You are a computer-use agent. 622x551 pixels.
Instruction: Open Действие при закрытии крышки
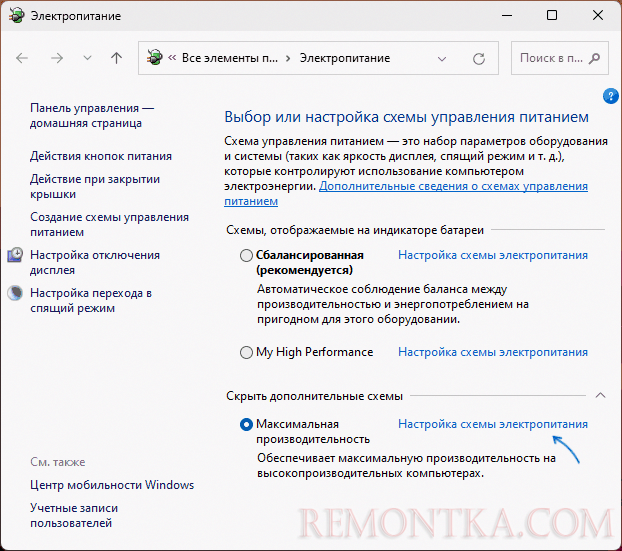click(x=95, y=186)
